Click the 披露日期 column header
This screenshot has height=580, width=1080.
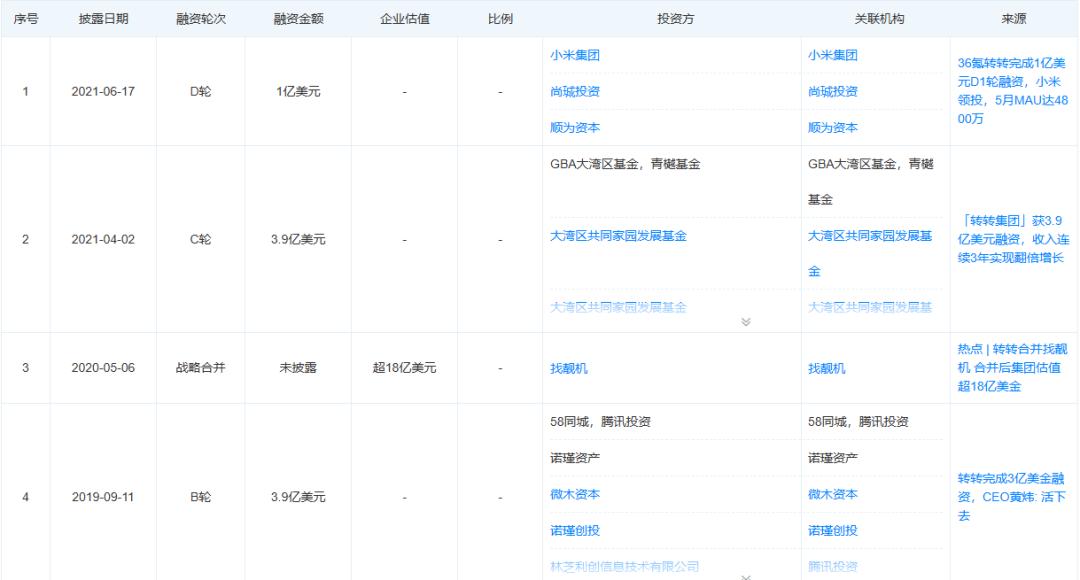tap(103, 19)
